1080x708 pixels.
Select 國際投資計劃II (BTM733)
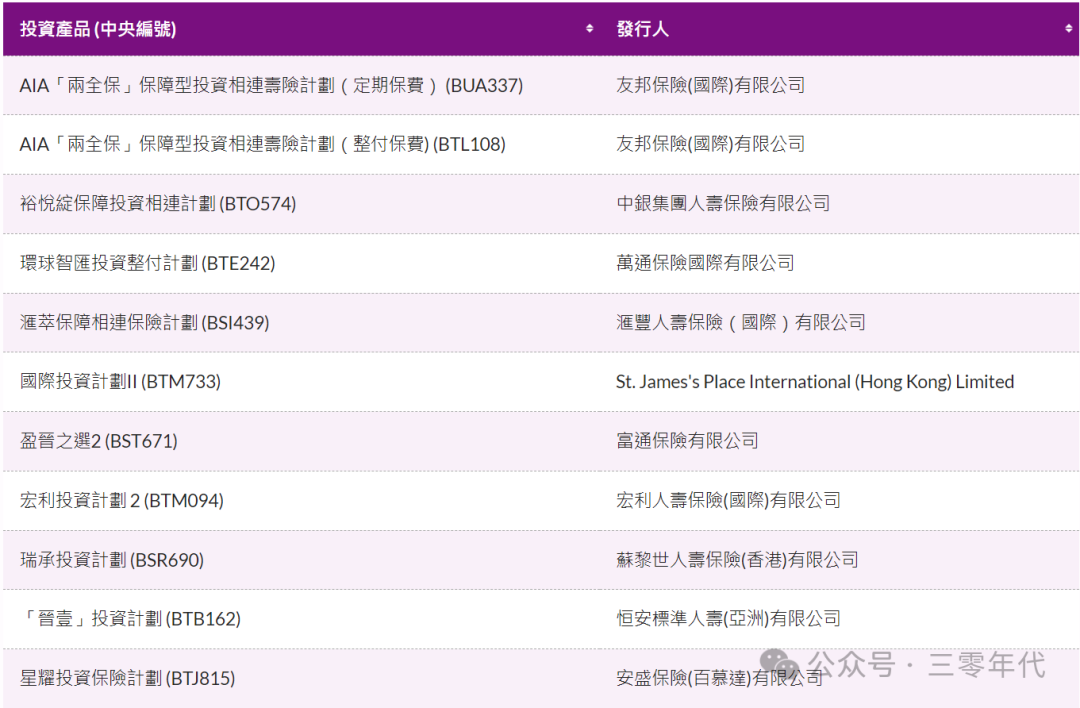coord(121,382)
